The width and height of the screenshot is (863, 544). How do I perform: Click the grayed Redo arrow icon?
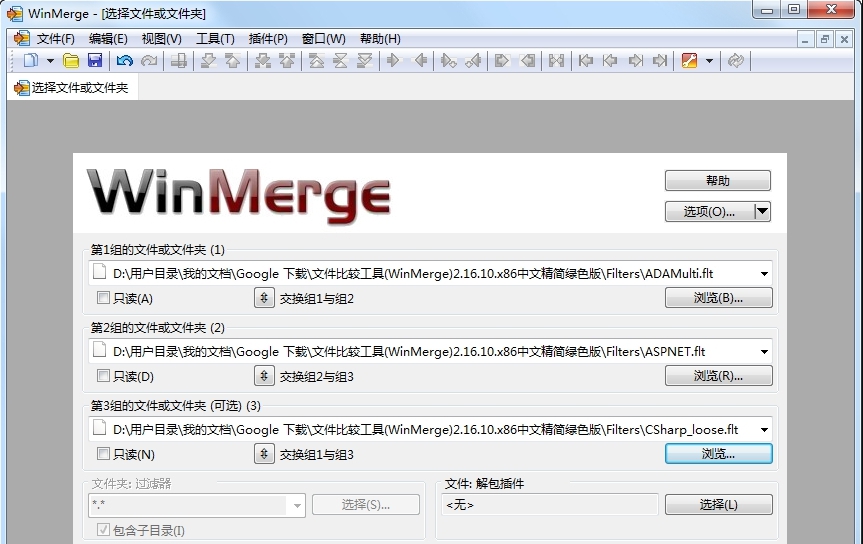point(149,61)
